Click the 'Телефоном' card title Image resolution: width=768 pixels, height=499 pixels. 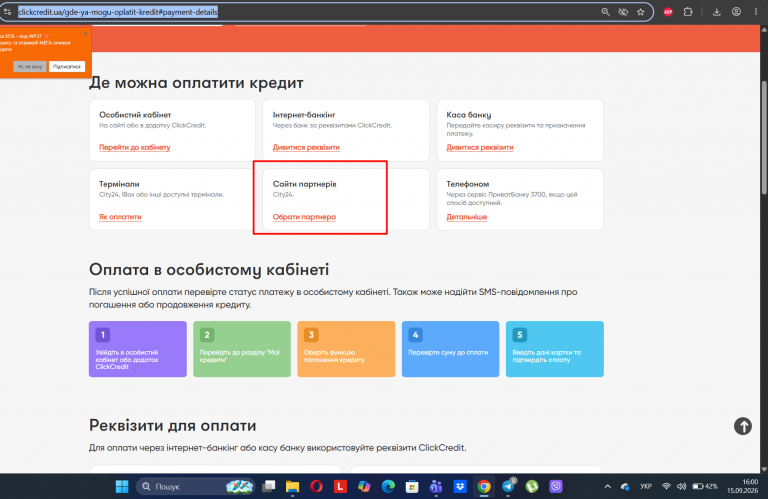pyautogui.click(x=467, y=184)
